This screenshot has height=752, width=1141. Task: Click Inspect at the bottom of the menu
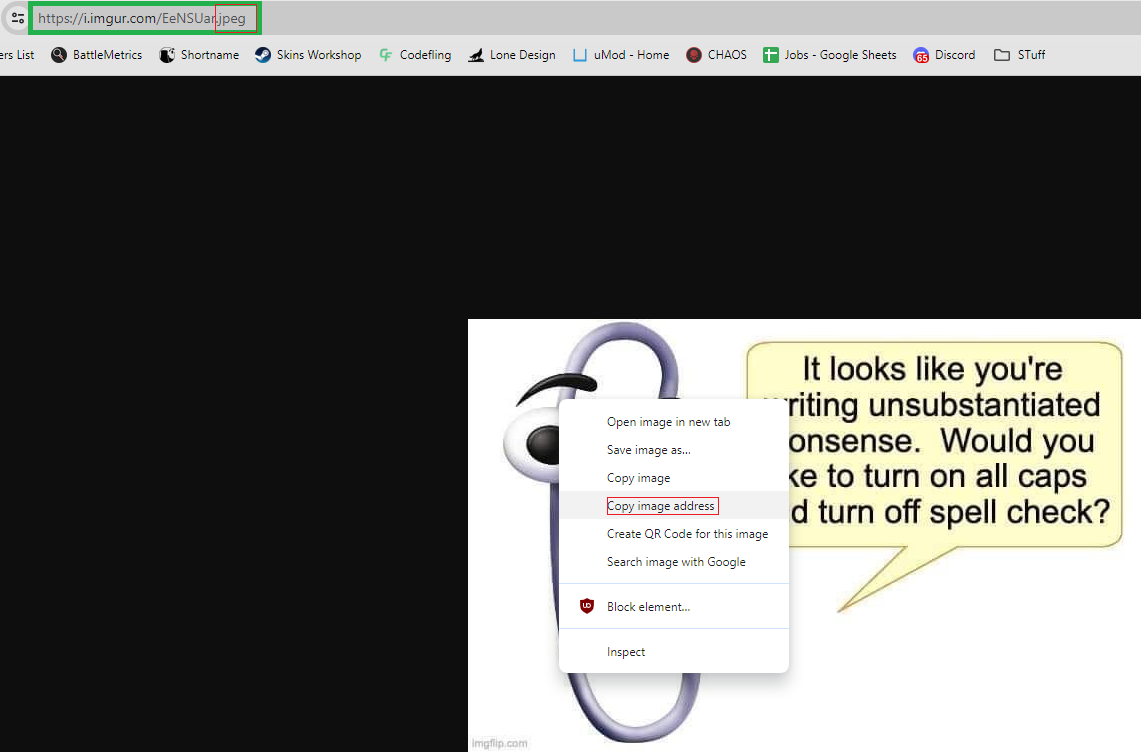pos(625,651)
